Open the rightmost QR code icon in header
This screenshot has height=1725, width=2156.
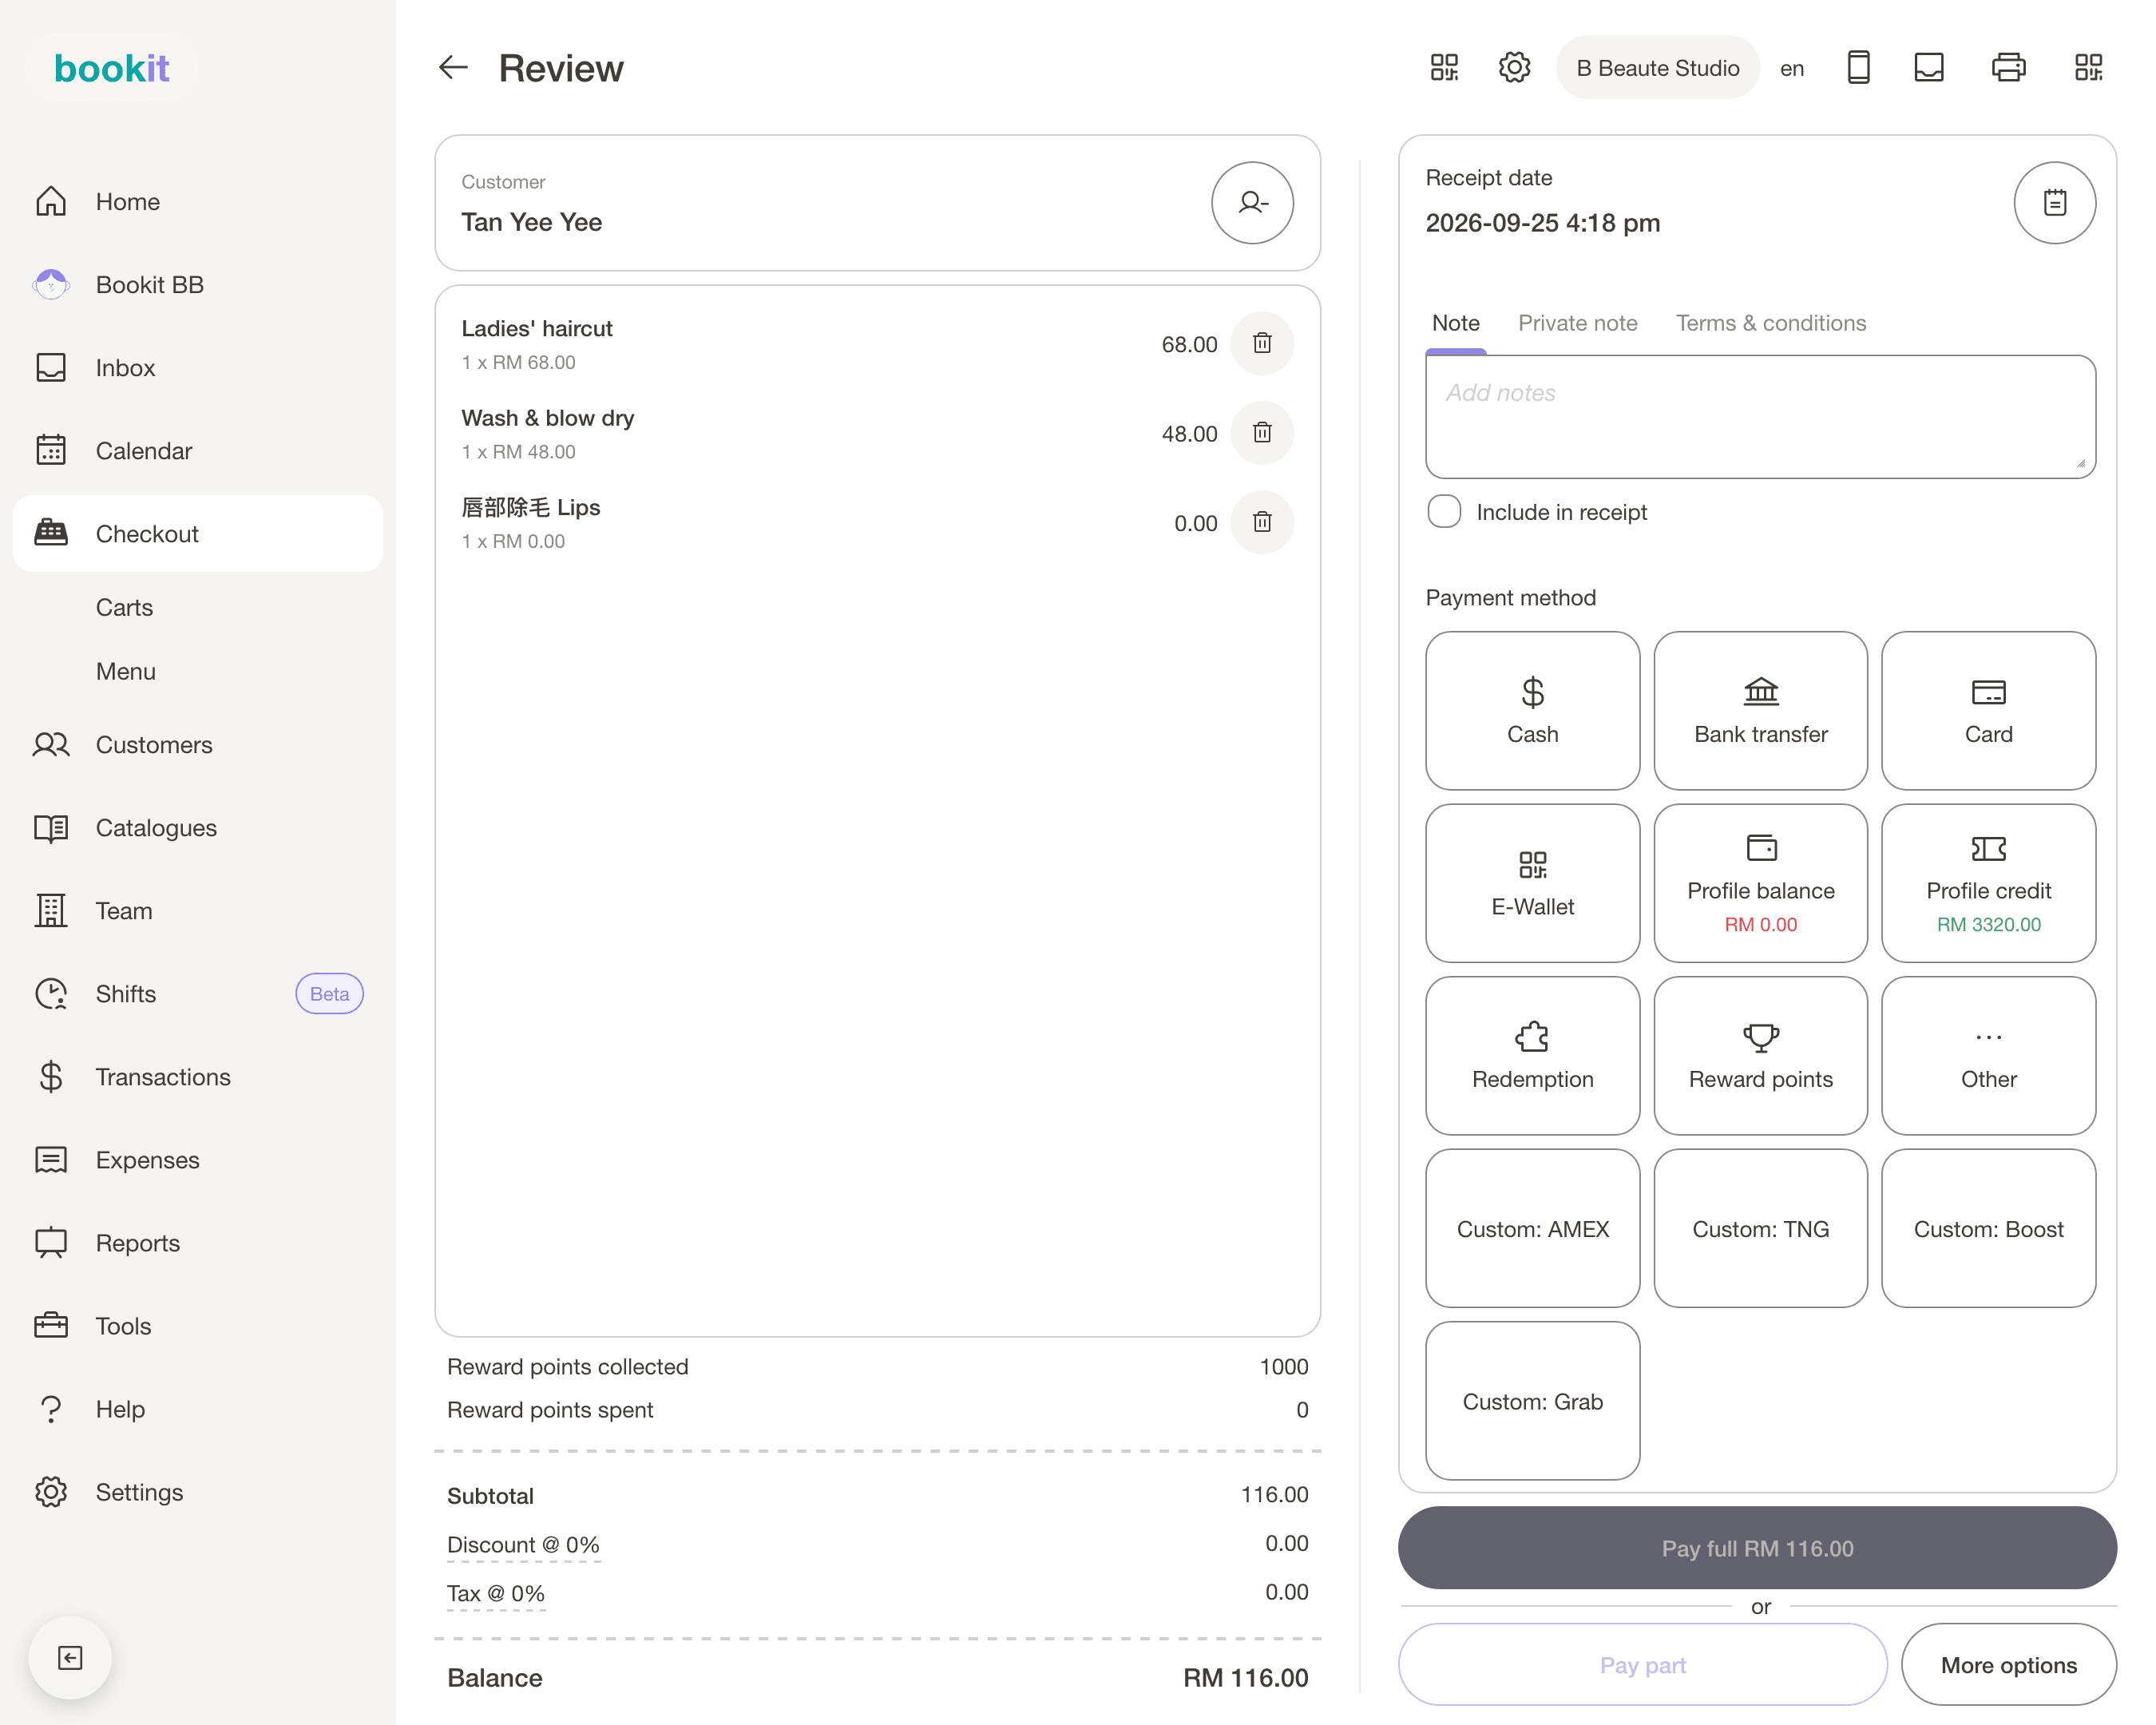click(x=2088, y=68)
